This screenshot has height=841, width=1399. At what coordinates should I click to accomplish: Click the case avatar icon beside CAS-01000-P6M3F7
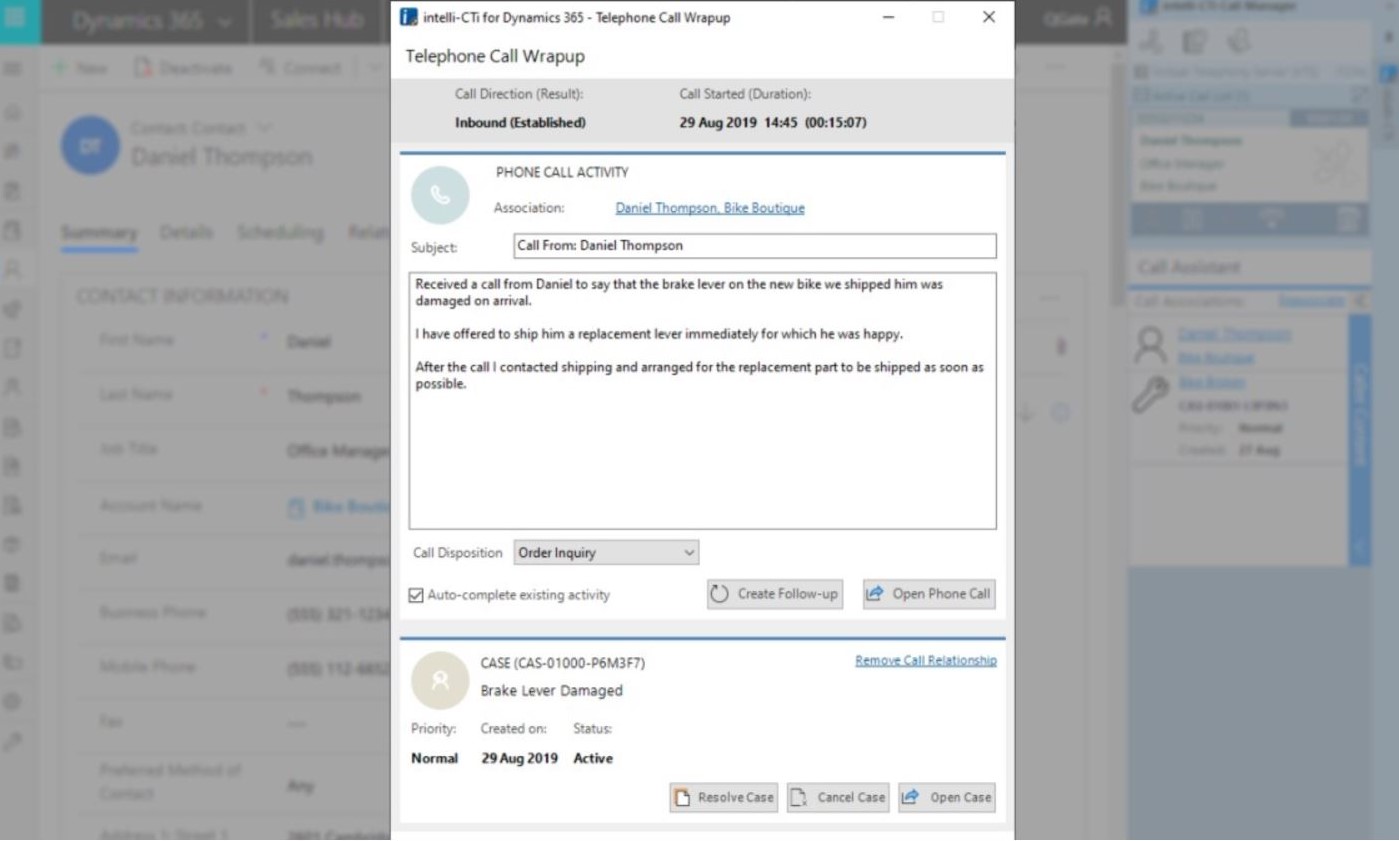[440, 680]
